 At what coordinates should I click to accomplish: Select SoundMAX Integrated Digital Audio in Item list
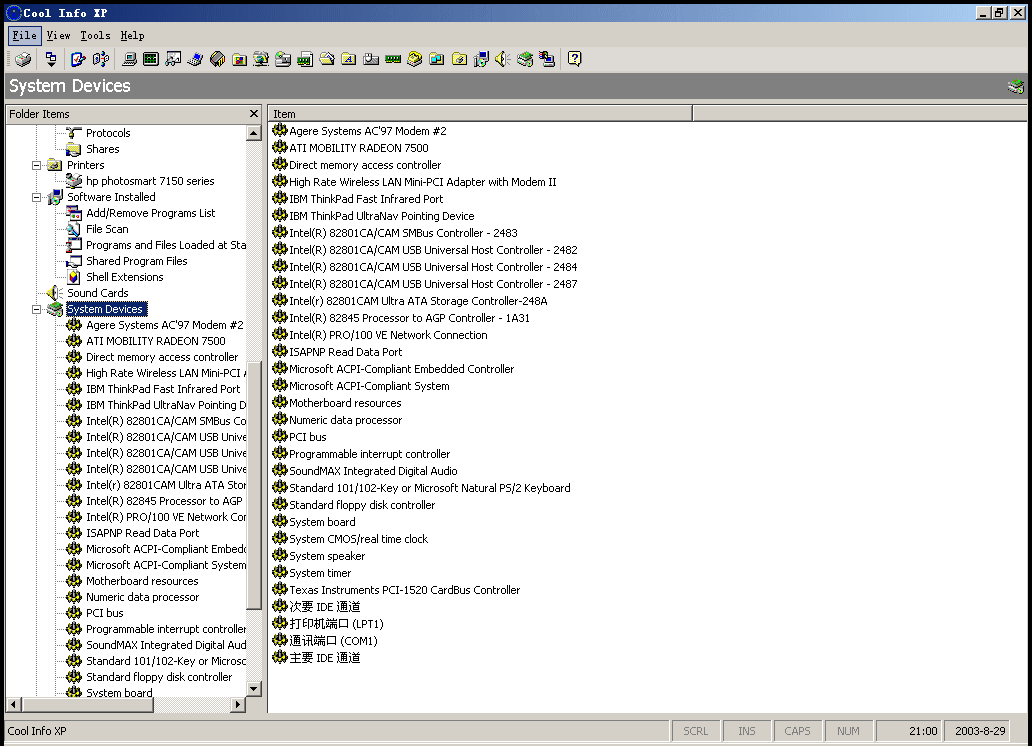point(373,471)
